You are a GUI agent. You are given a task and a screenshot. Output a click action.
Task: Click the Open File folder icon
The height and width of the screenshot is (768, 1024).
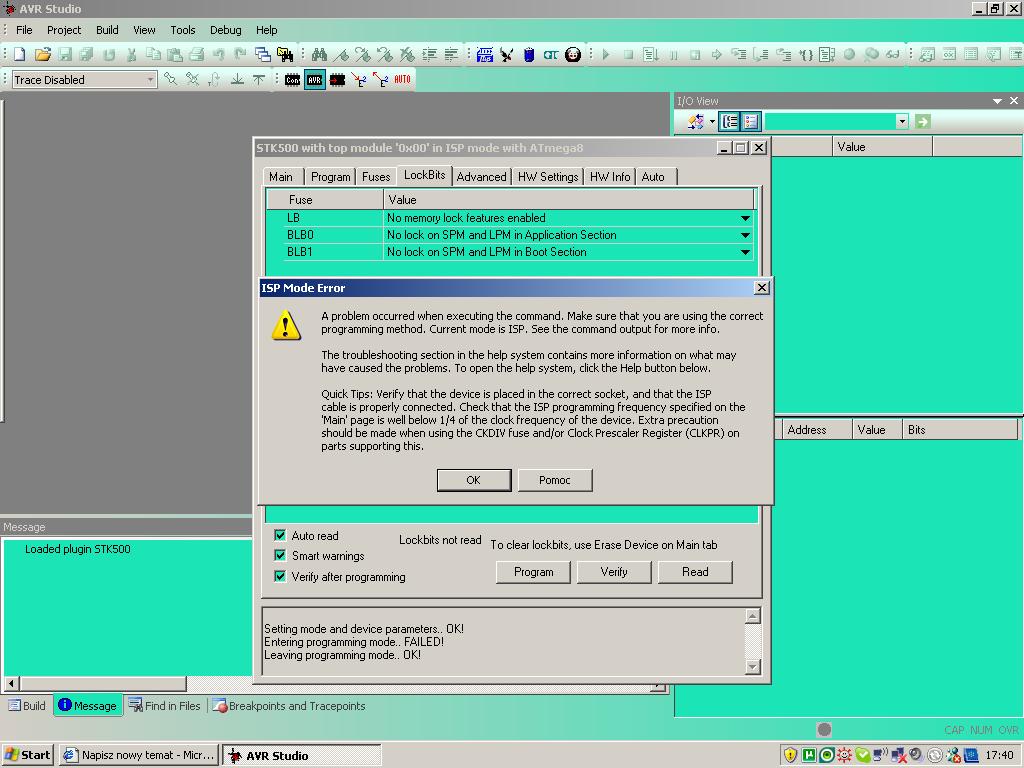[42, 55]
